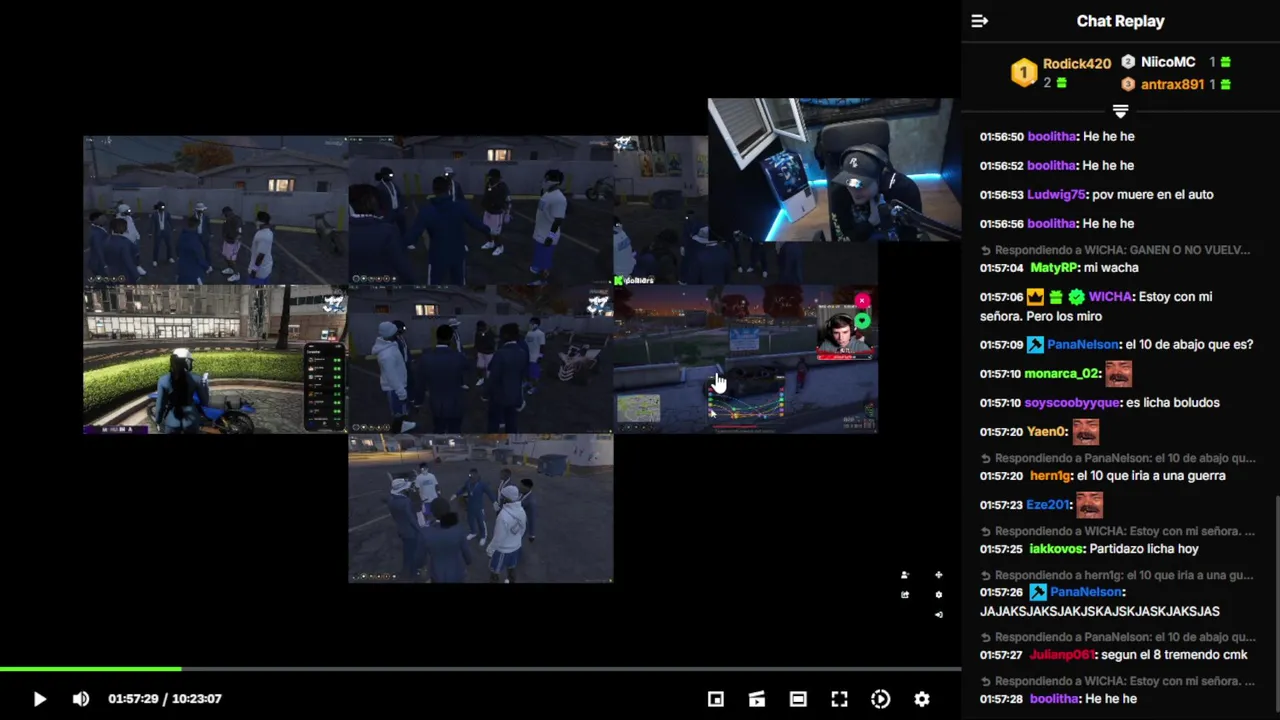Screen dimensions: 1280x720
Task: Click WICHA's verified badge
Action: pyautogui.click(x=1076, y=297)
